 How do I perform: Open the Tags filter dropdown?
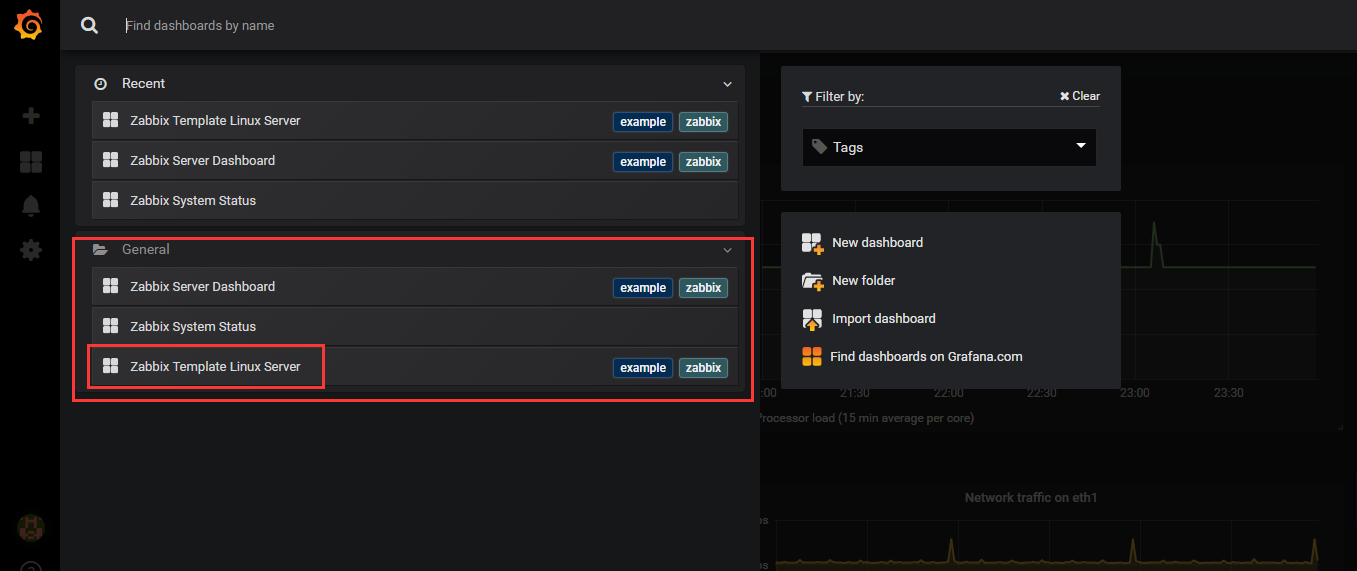pos(949,147)
